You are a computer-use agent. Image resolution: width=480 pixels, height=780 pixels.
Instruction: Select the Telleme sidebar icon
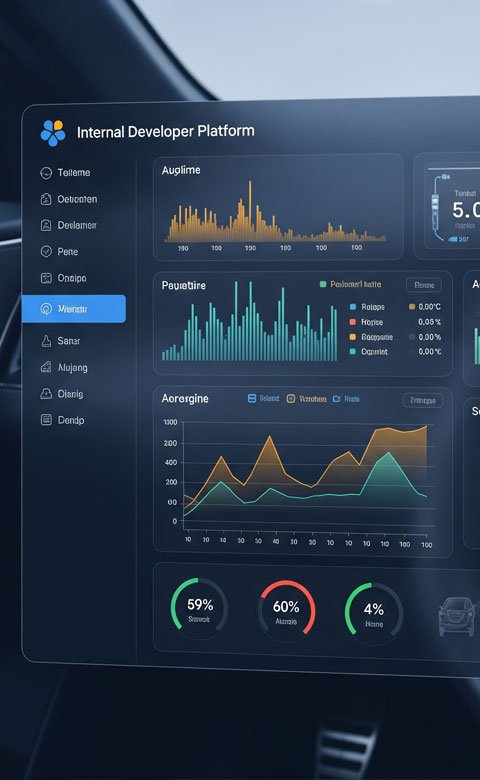point(46,173)
